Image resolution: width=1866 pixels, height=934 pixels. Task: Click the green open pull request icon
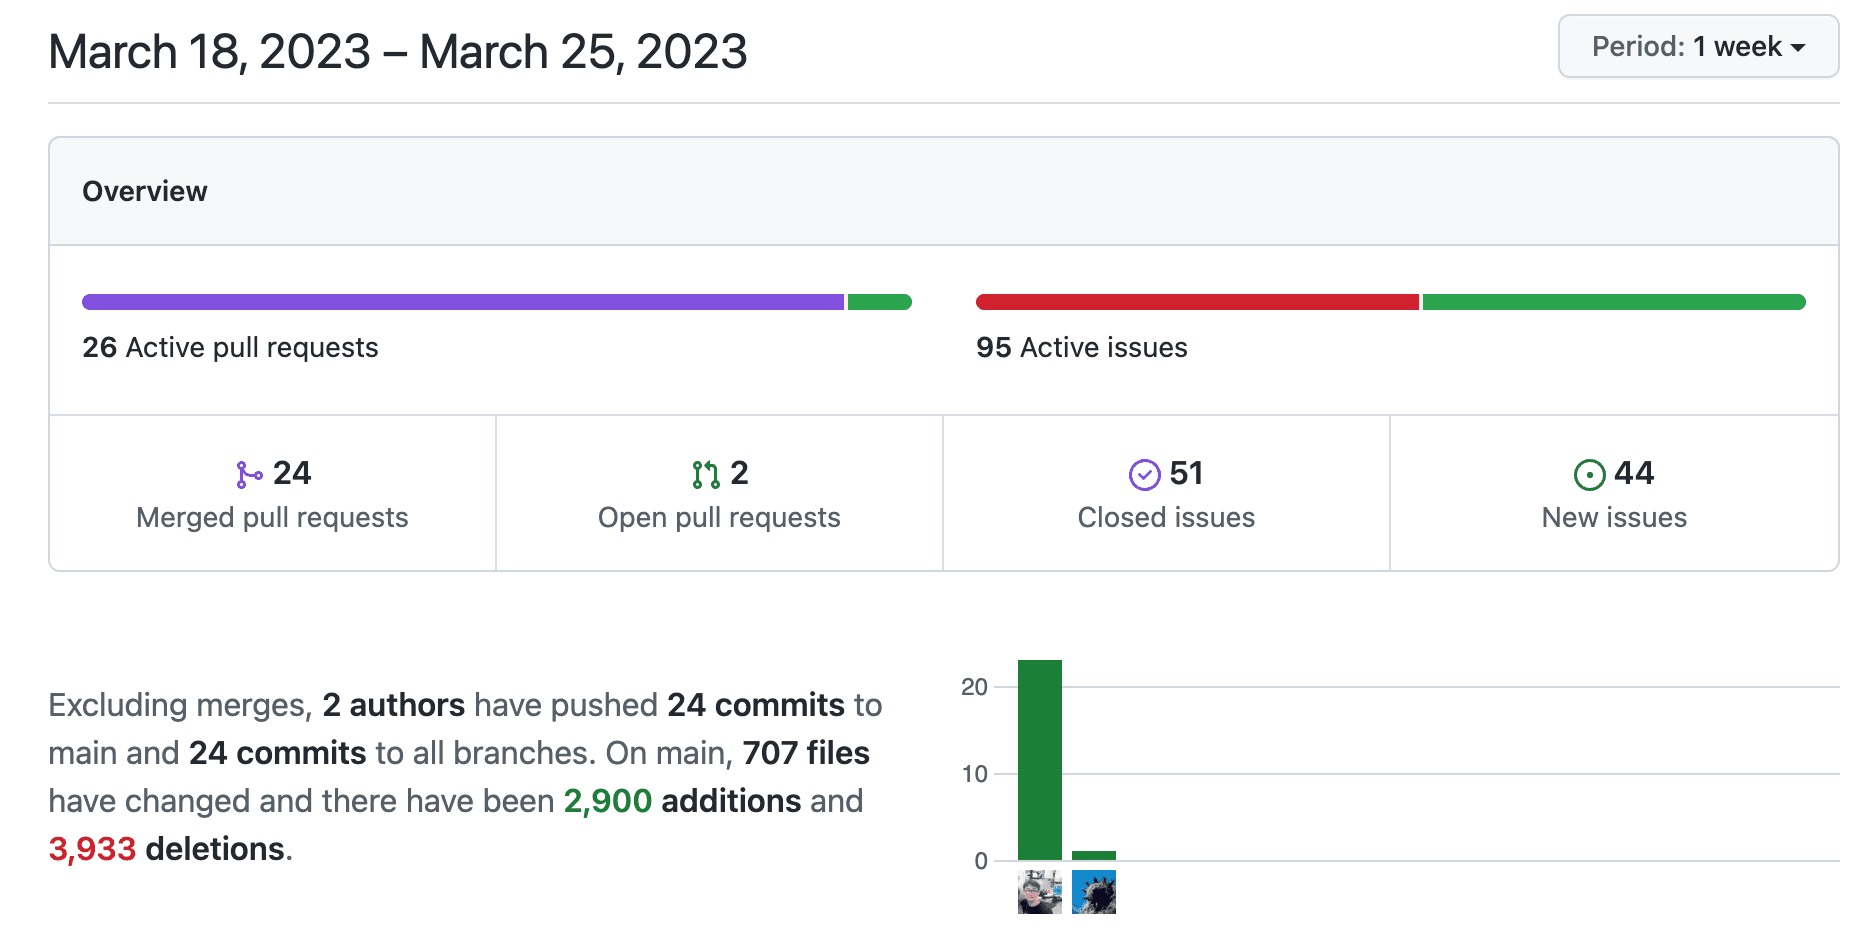point(705,474)
